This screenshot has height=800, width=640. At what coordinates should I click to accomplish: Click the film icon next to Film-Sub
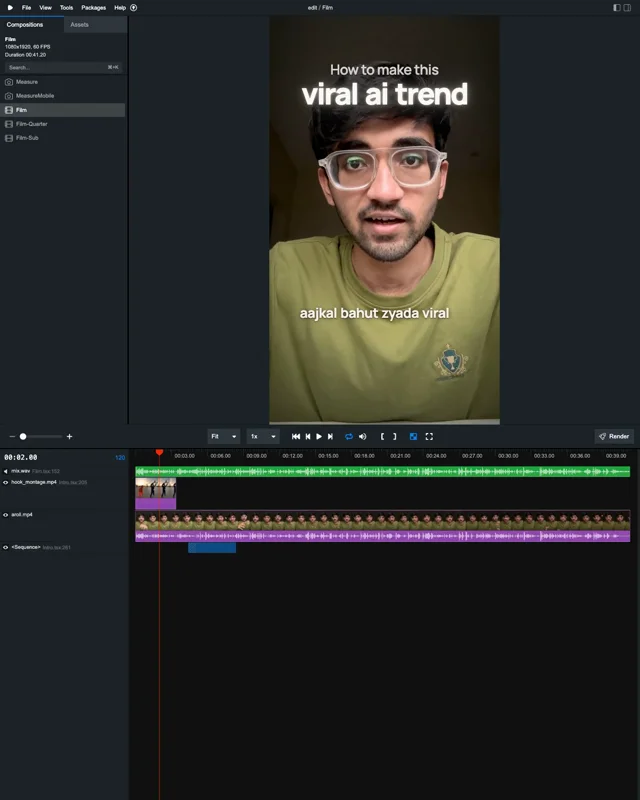coord(9,138)
